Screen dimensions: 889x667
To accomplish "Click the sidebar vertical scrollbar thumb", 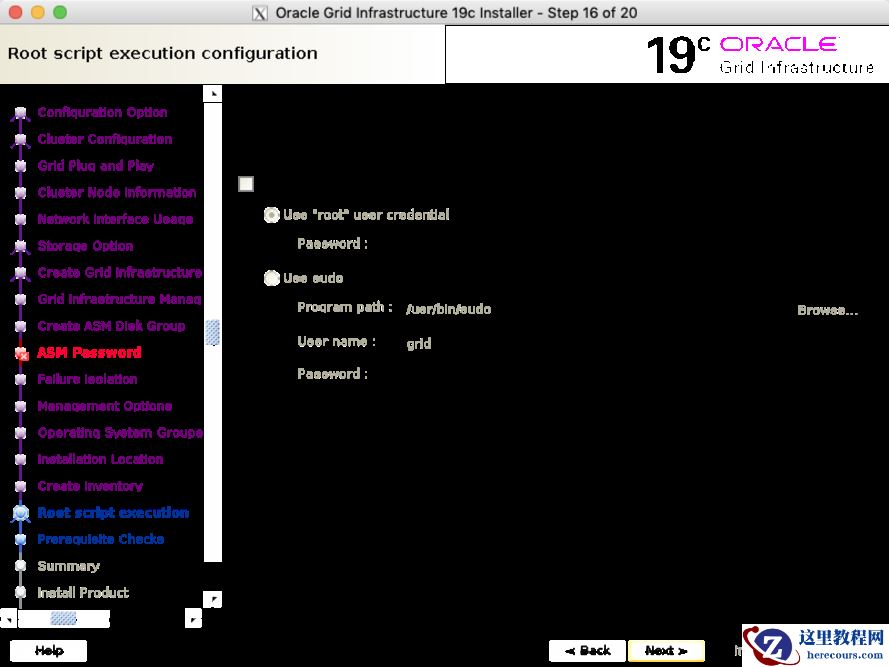I will [213, 332].
